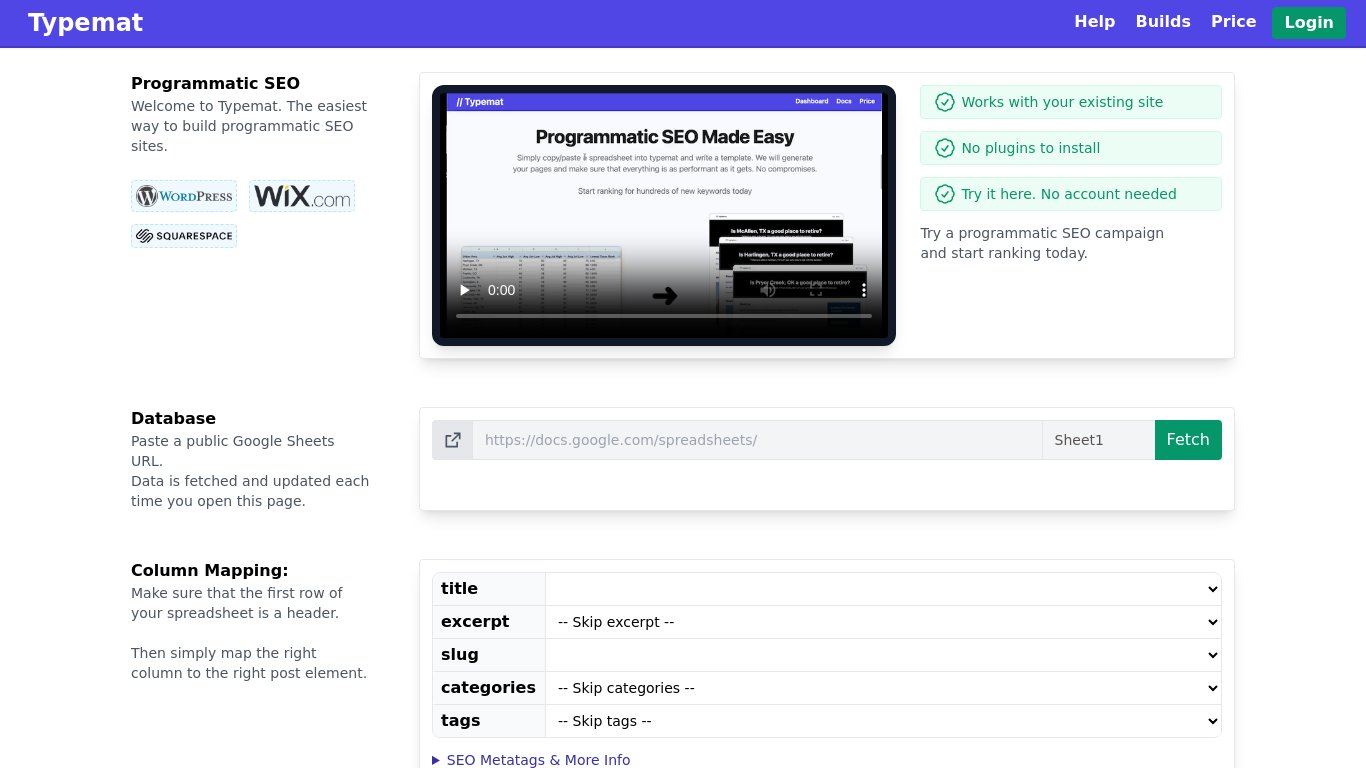Click the Typemat logo in header
Image resolution: width=1366 pixels, height=768 pixels.
85,22
